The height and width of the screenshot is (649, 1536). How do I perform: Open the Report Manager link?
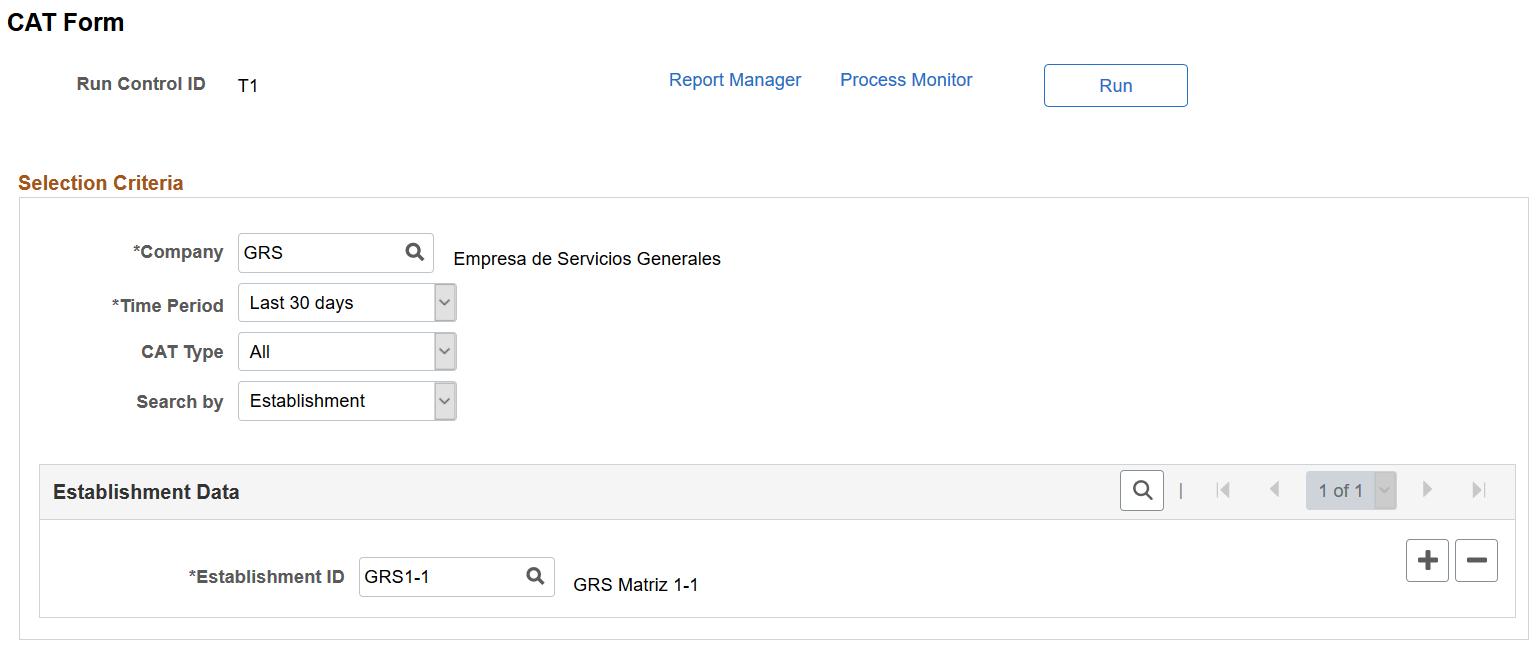tap(735, 80)
